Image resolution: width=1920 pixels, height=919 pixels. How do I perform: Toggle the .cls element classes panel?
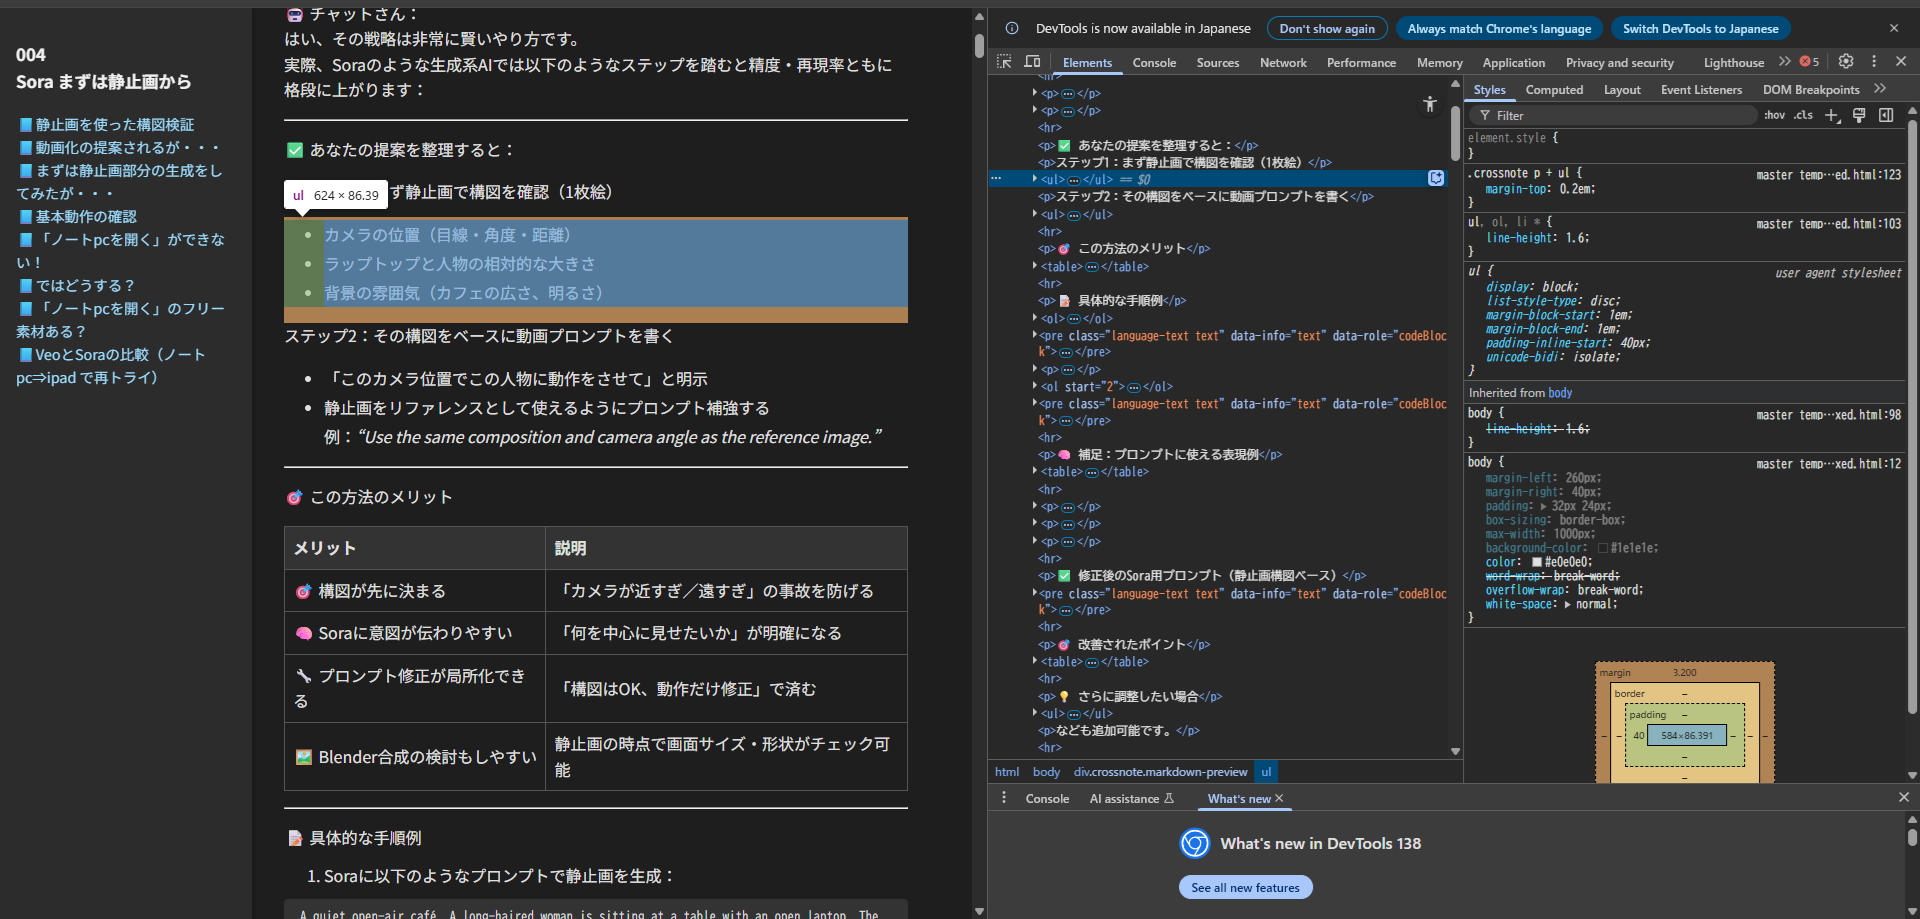(x=1803, y=116)
